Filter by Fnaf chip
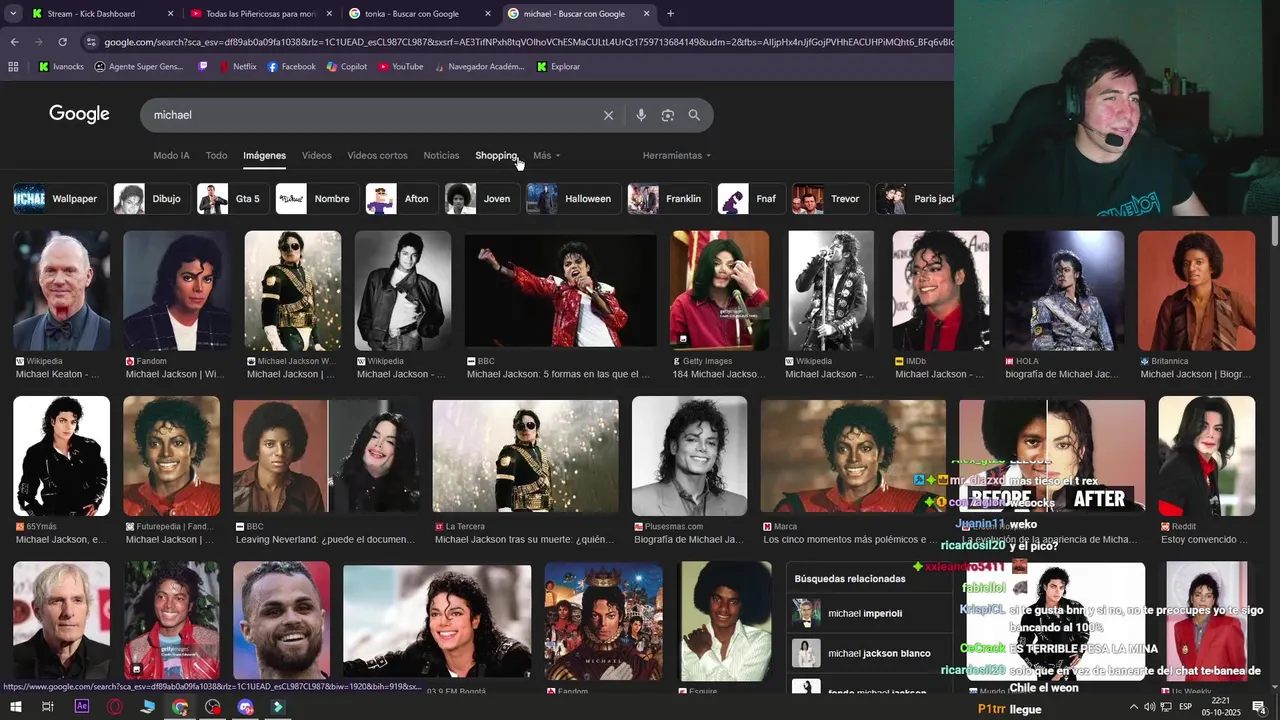Screen dimensions: 1280x720 (x=750, y=199)
